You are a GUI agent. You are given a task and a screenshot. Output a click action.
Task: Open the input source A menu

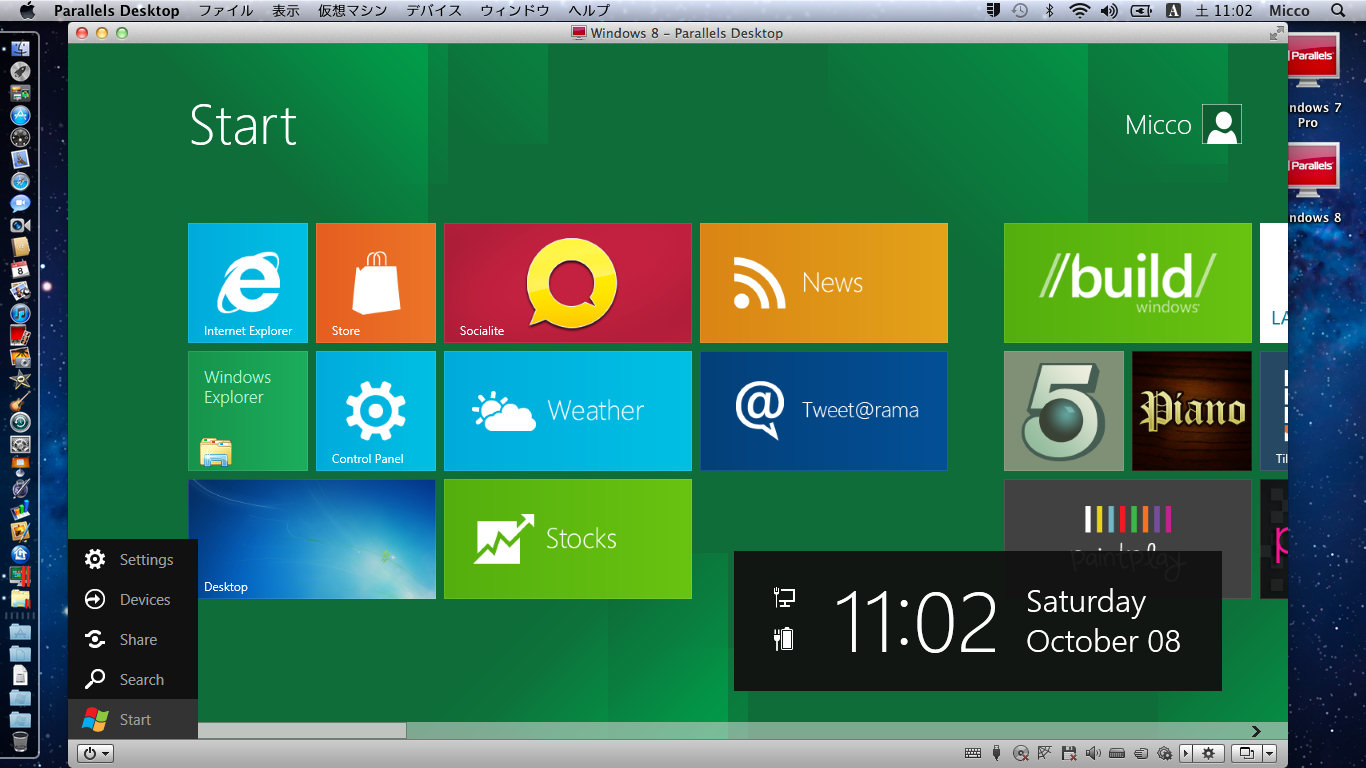[1174, 10]
